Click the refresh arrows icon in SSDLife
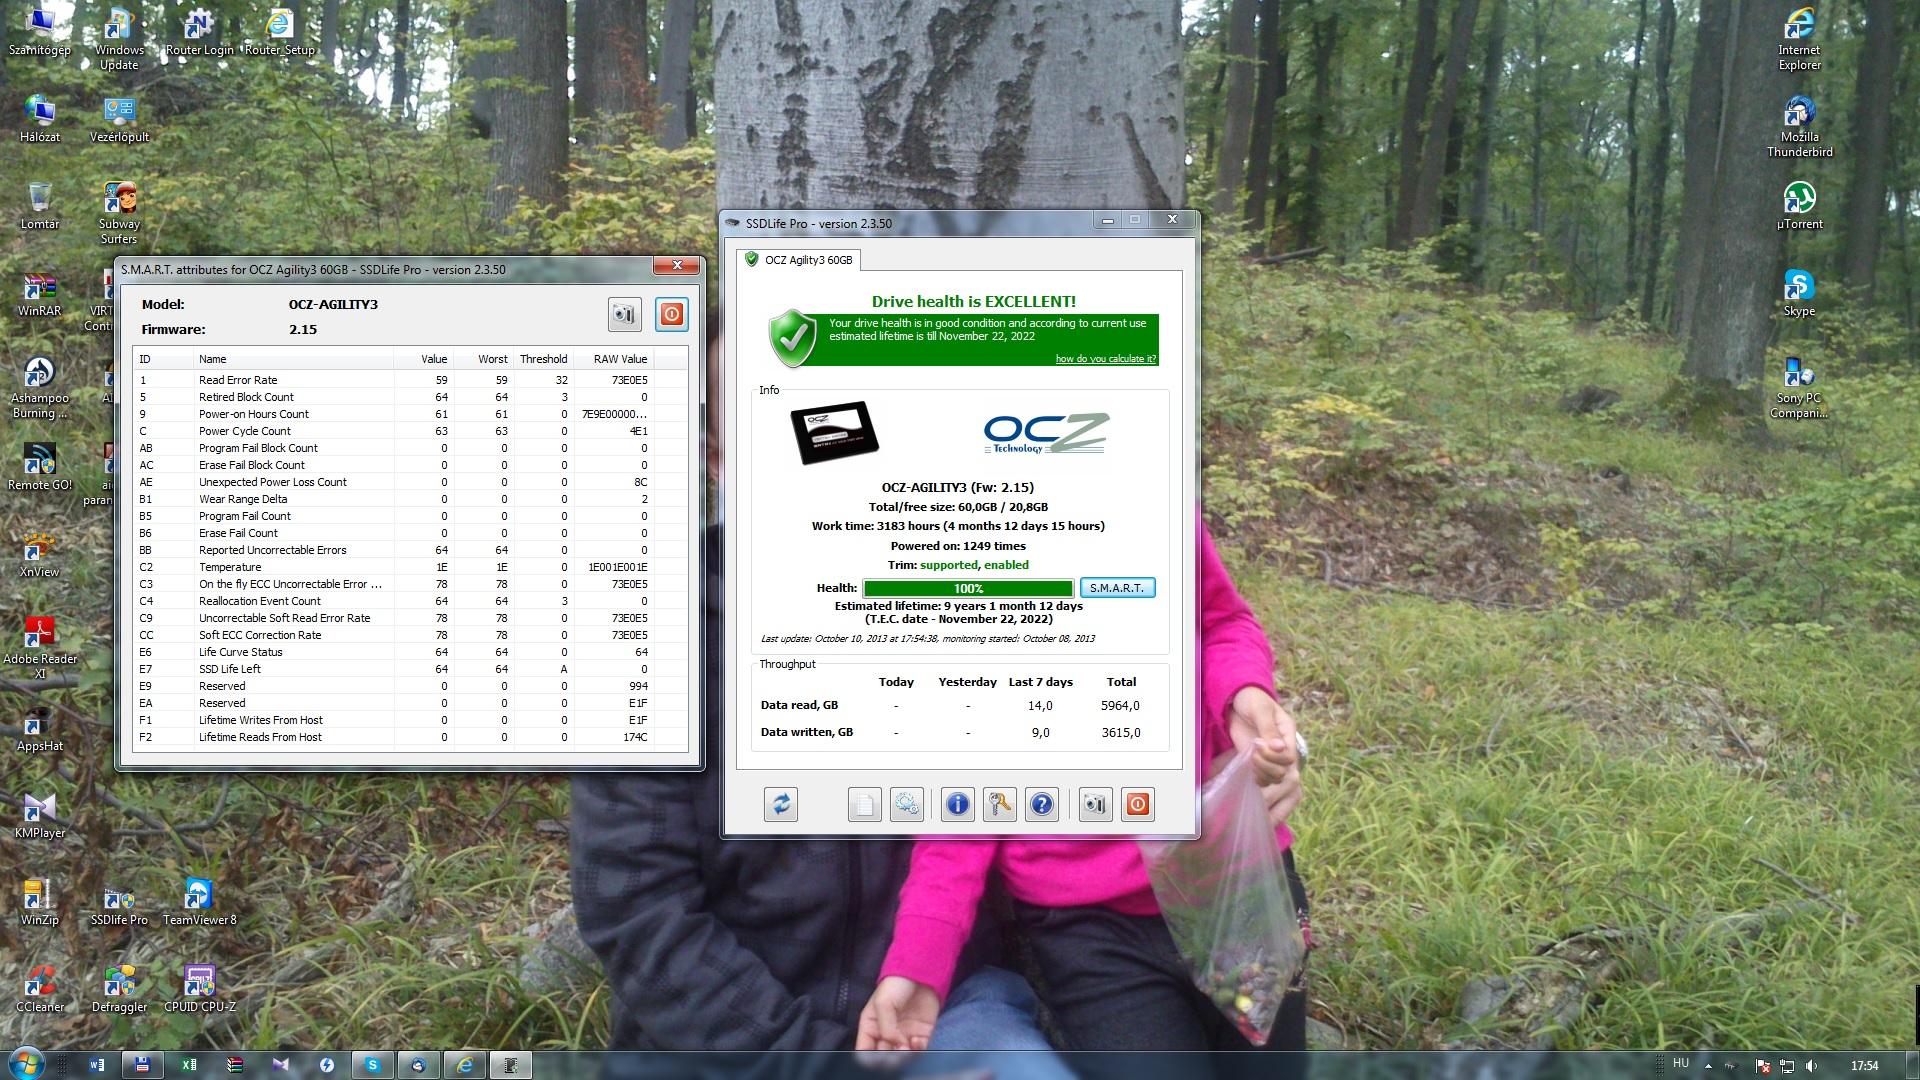This screenshot has height=1080, width=1920. [781, 804]
